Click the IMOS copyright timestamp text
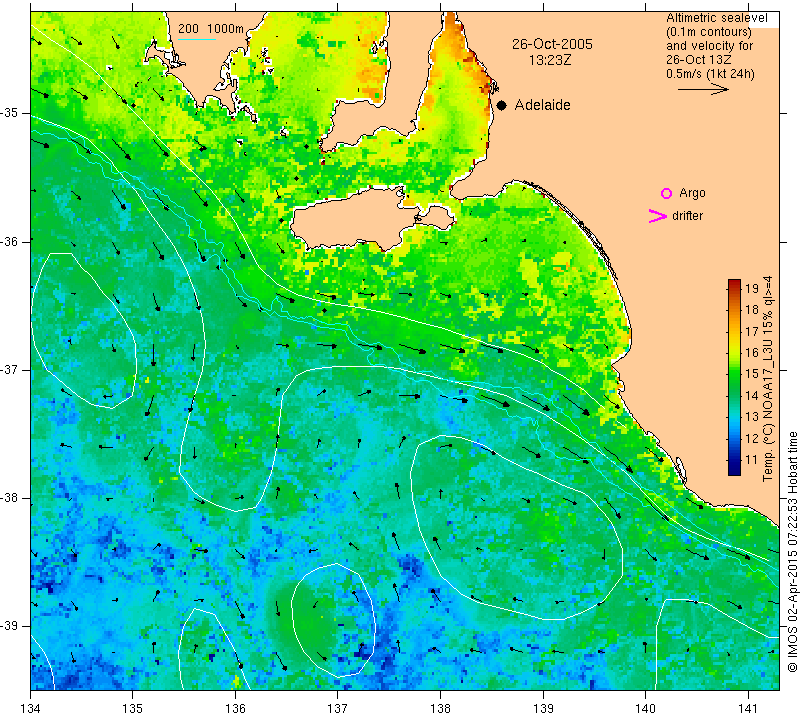 pos(792,551)
